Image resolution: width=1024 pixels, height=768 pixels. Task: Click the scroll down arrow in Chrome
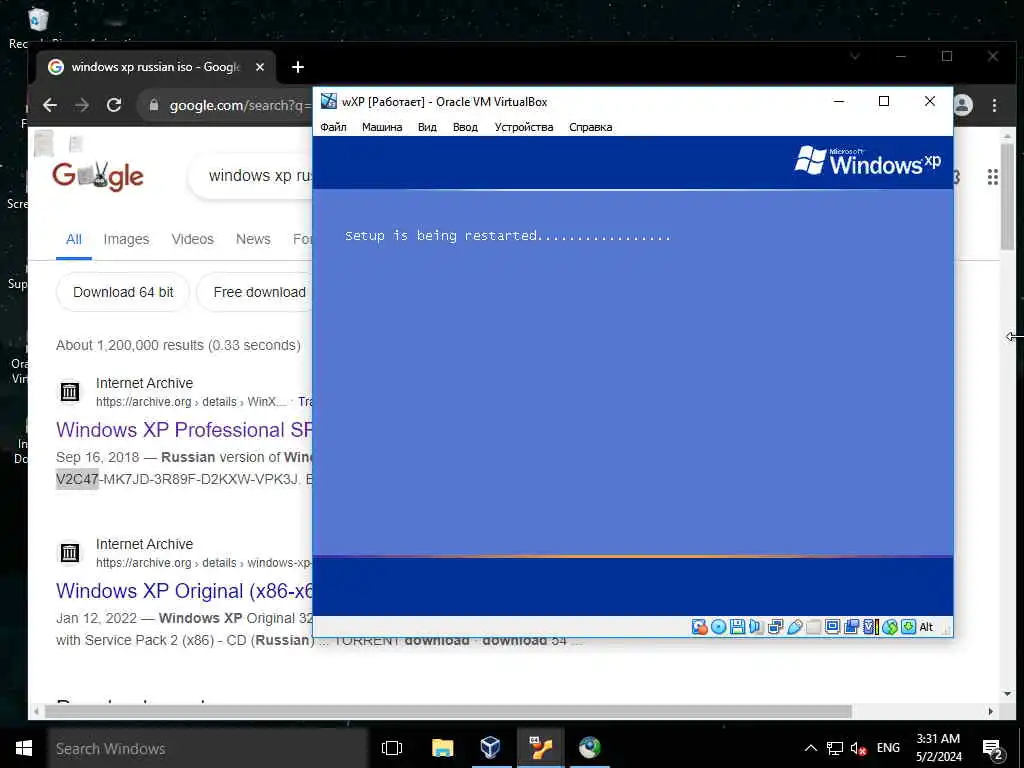tap(1008, 694)
